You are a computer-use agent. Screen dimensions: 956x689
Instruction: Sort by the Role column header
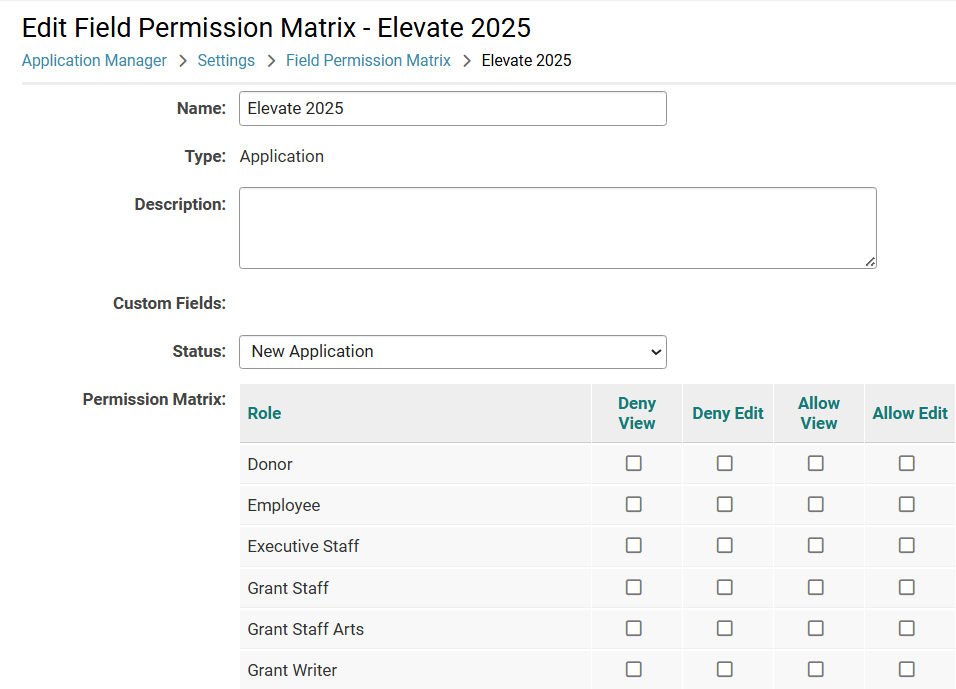[x=264, y=413]
